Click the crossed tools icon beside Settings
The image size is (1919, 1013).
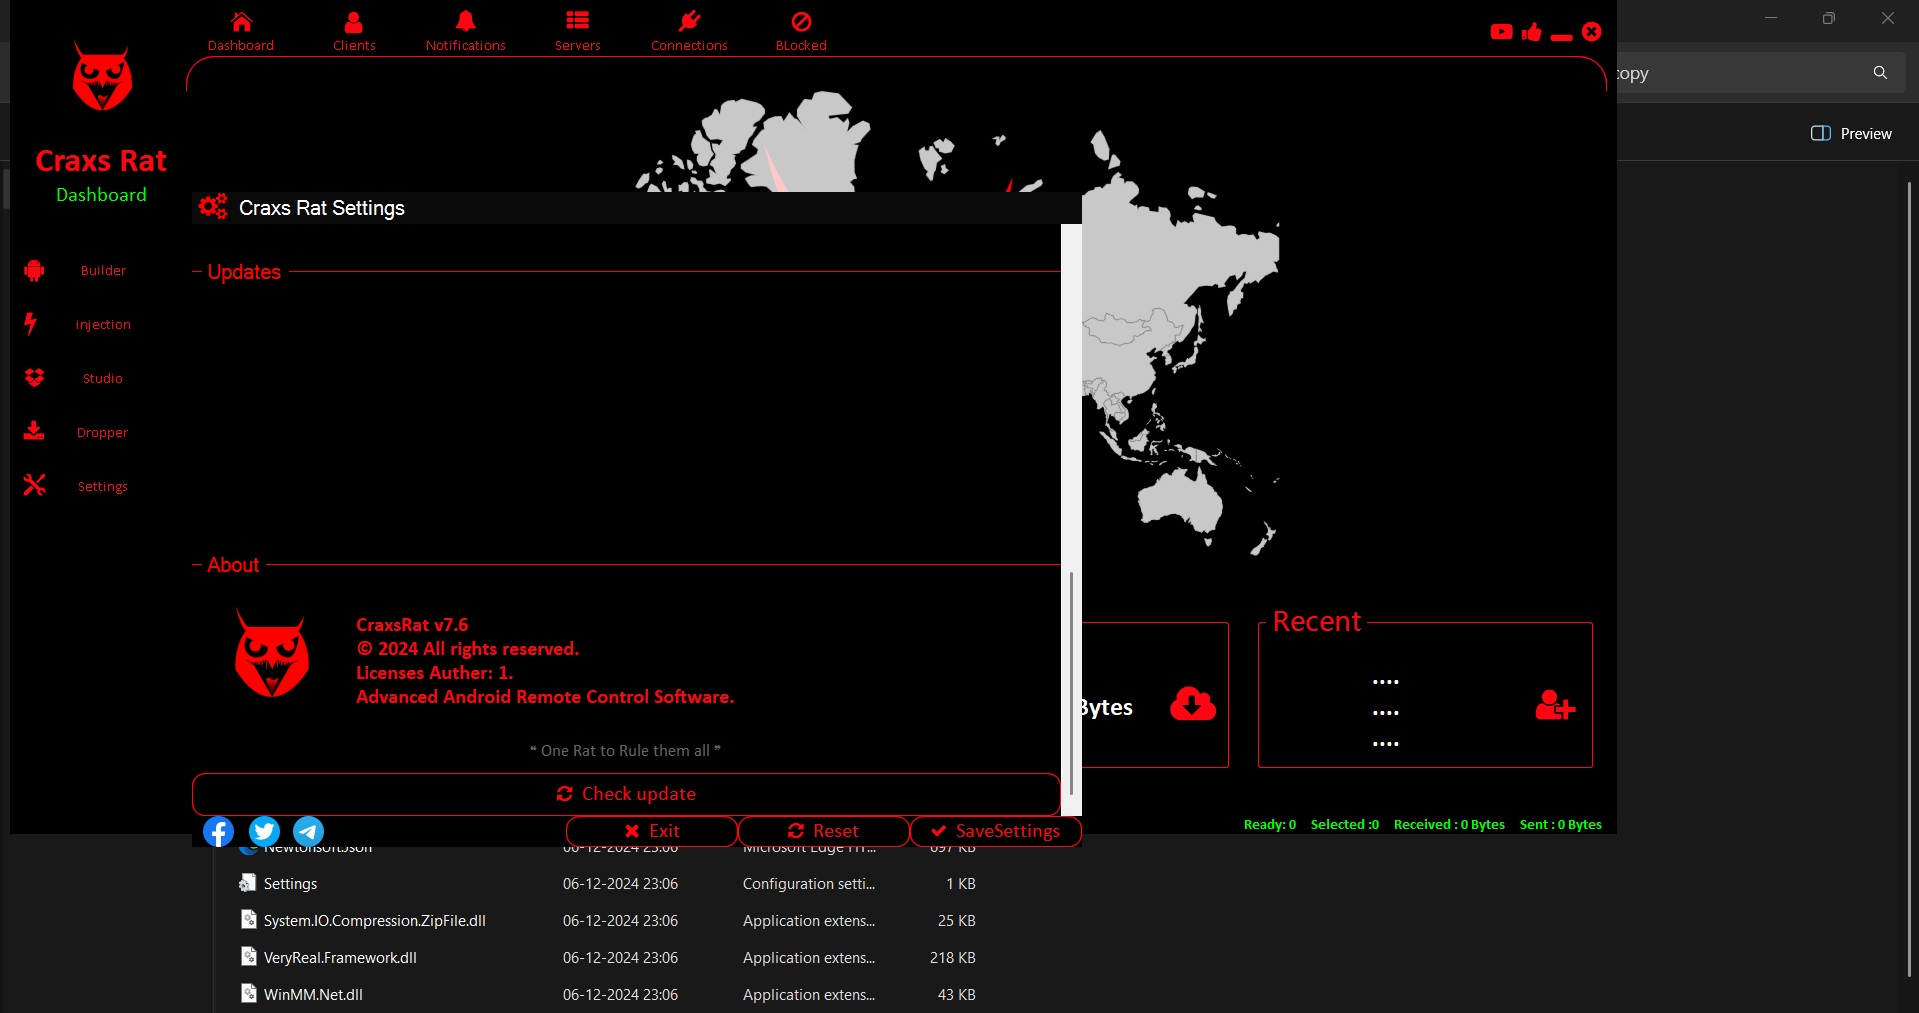34,485
